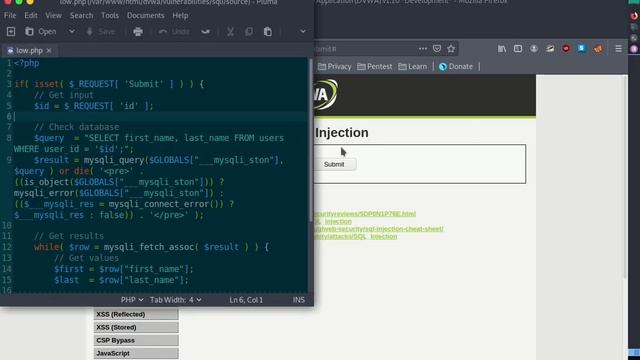640x360 pixels.
Task: Click the Save button in Pluma toolbar
Action: pos(101,31)
